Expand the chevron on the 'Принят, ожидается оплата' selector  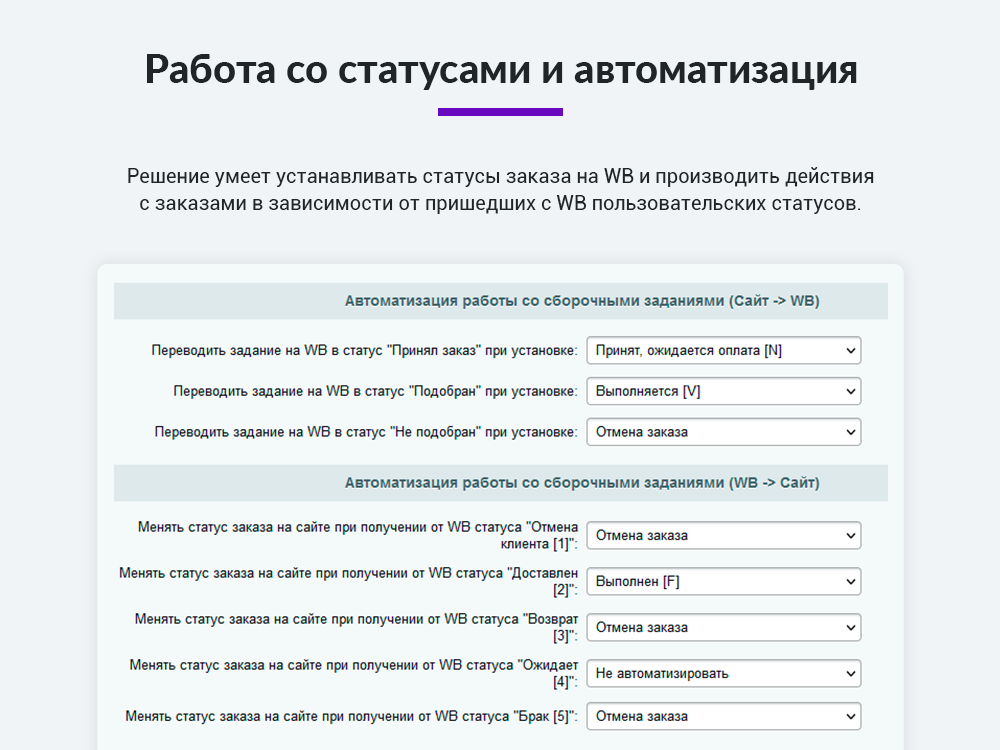pyautogui.click(x=850, y=350)
